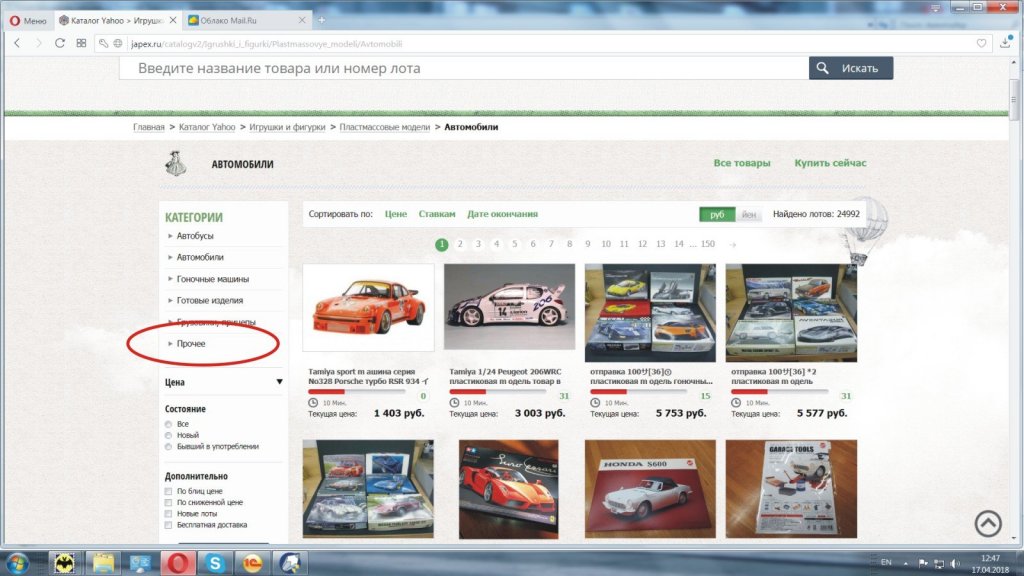Viewport: 1024px width, 576px height.
Task: Check the 'Новые лоты' filter
Action: [x=169, y=514]
